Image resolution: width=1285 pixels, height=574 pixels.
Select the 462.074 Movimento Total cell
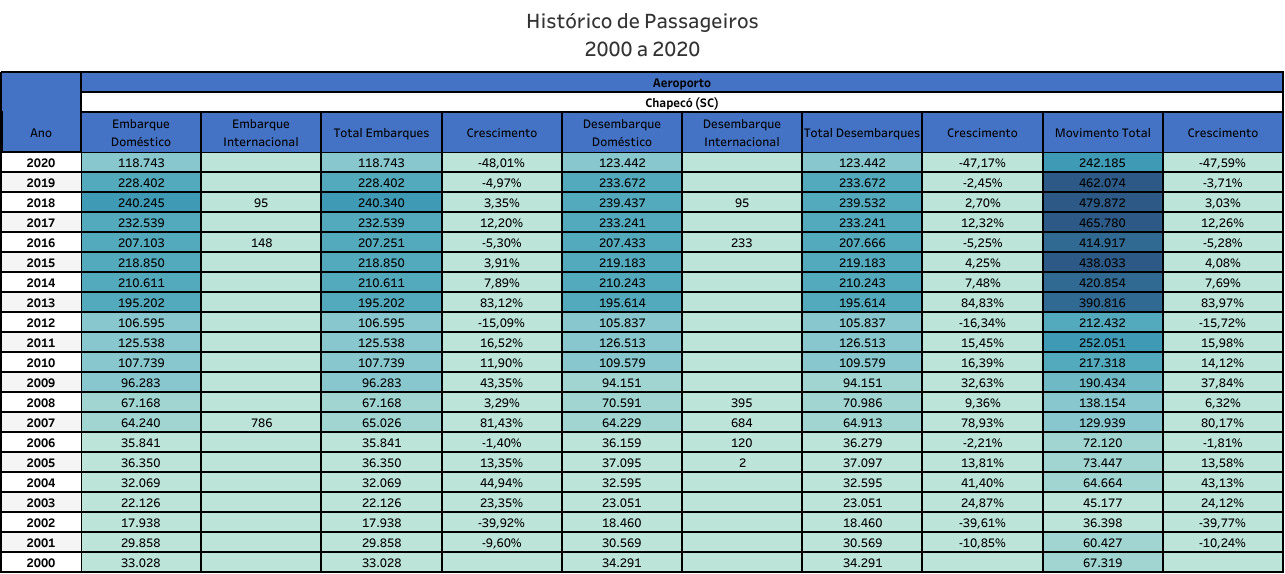coord(1102,183)
